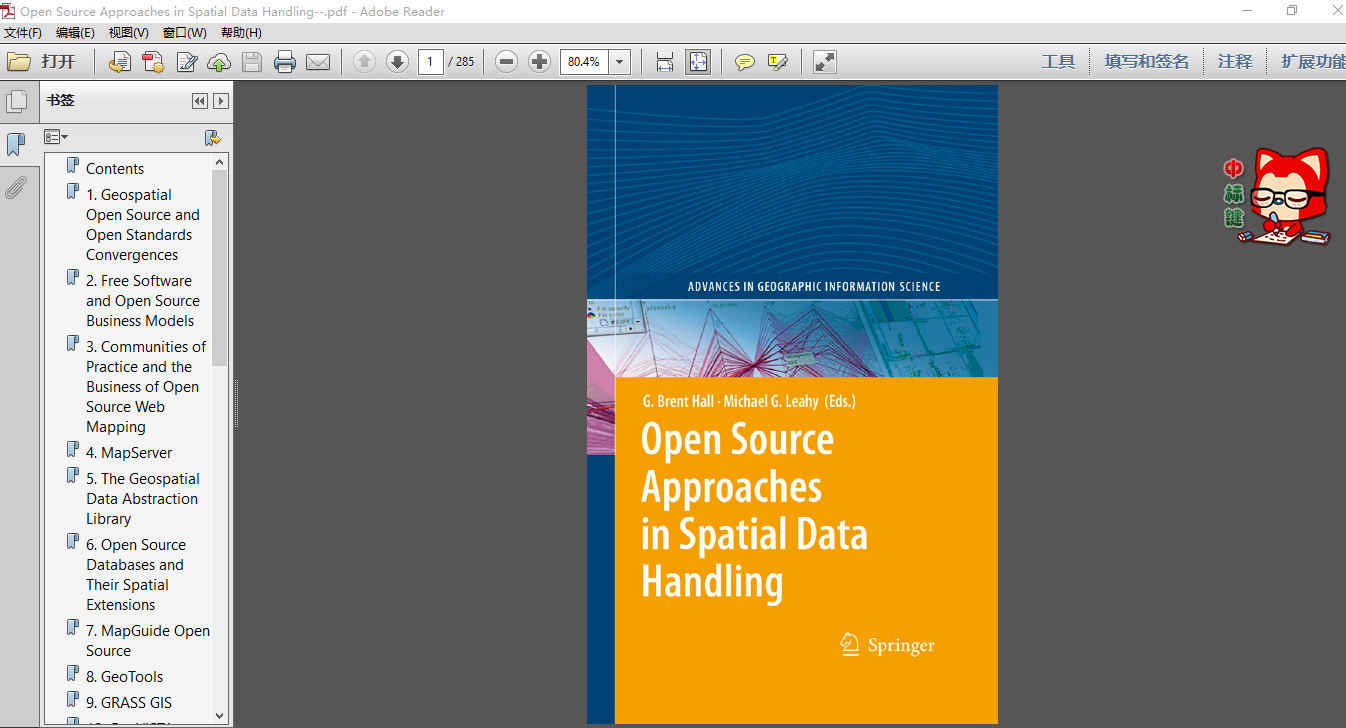1346x728 pixels.
Task: Open the 窗口(W) menu
Action: (185, 33)
